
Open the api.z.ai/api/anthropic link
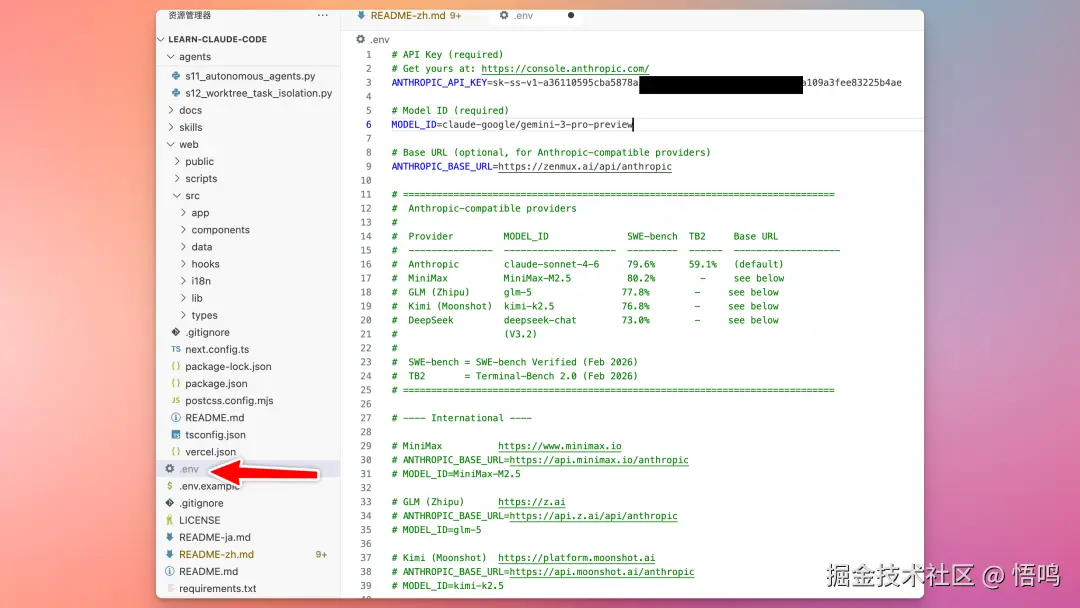coord(593,516)
